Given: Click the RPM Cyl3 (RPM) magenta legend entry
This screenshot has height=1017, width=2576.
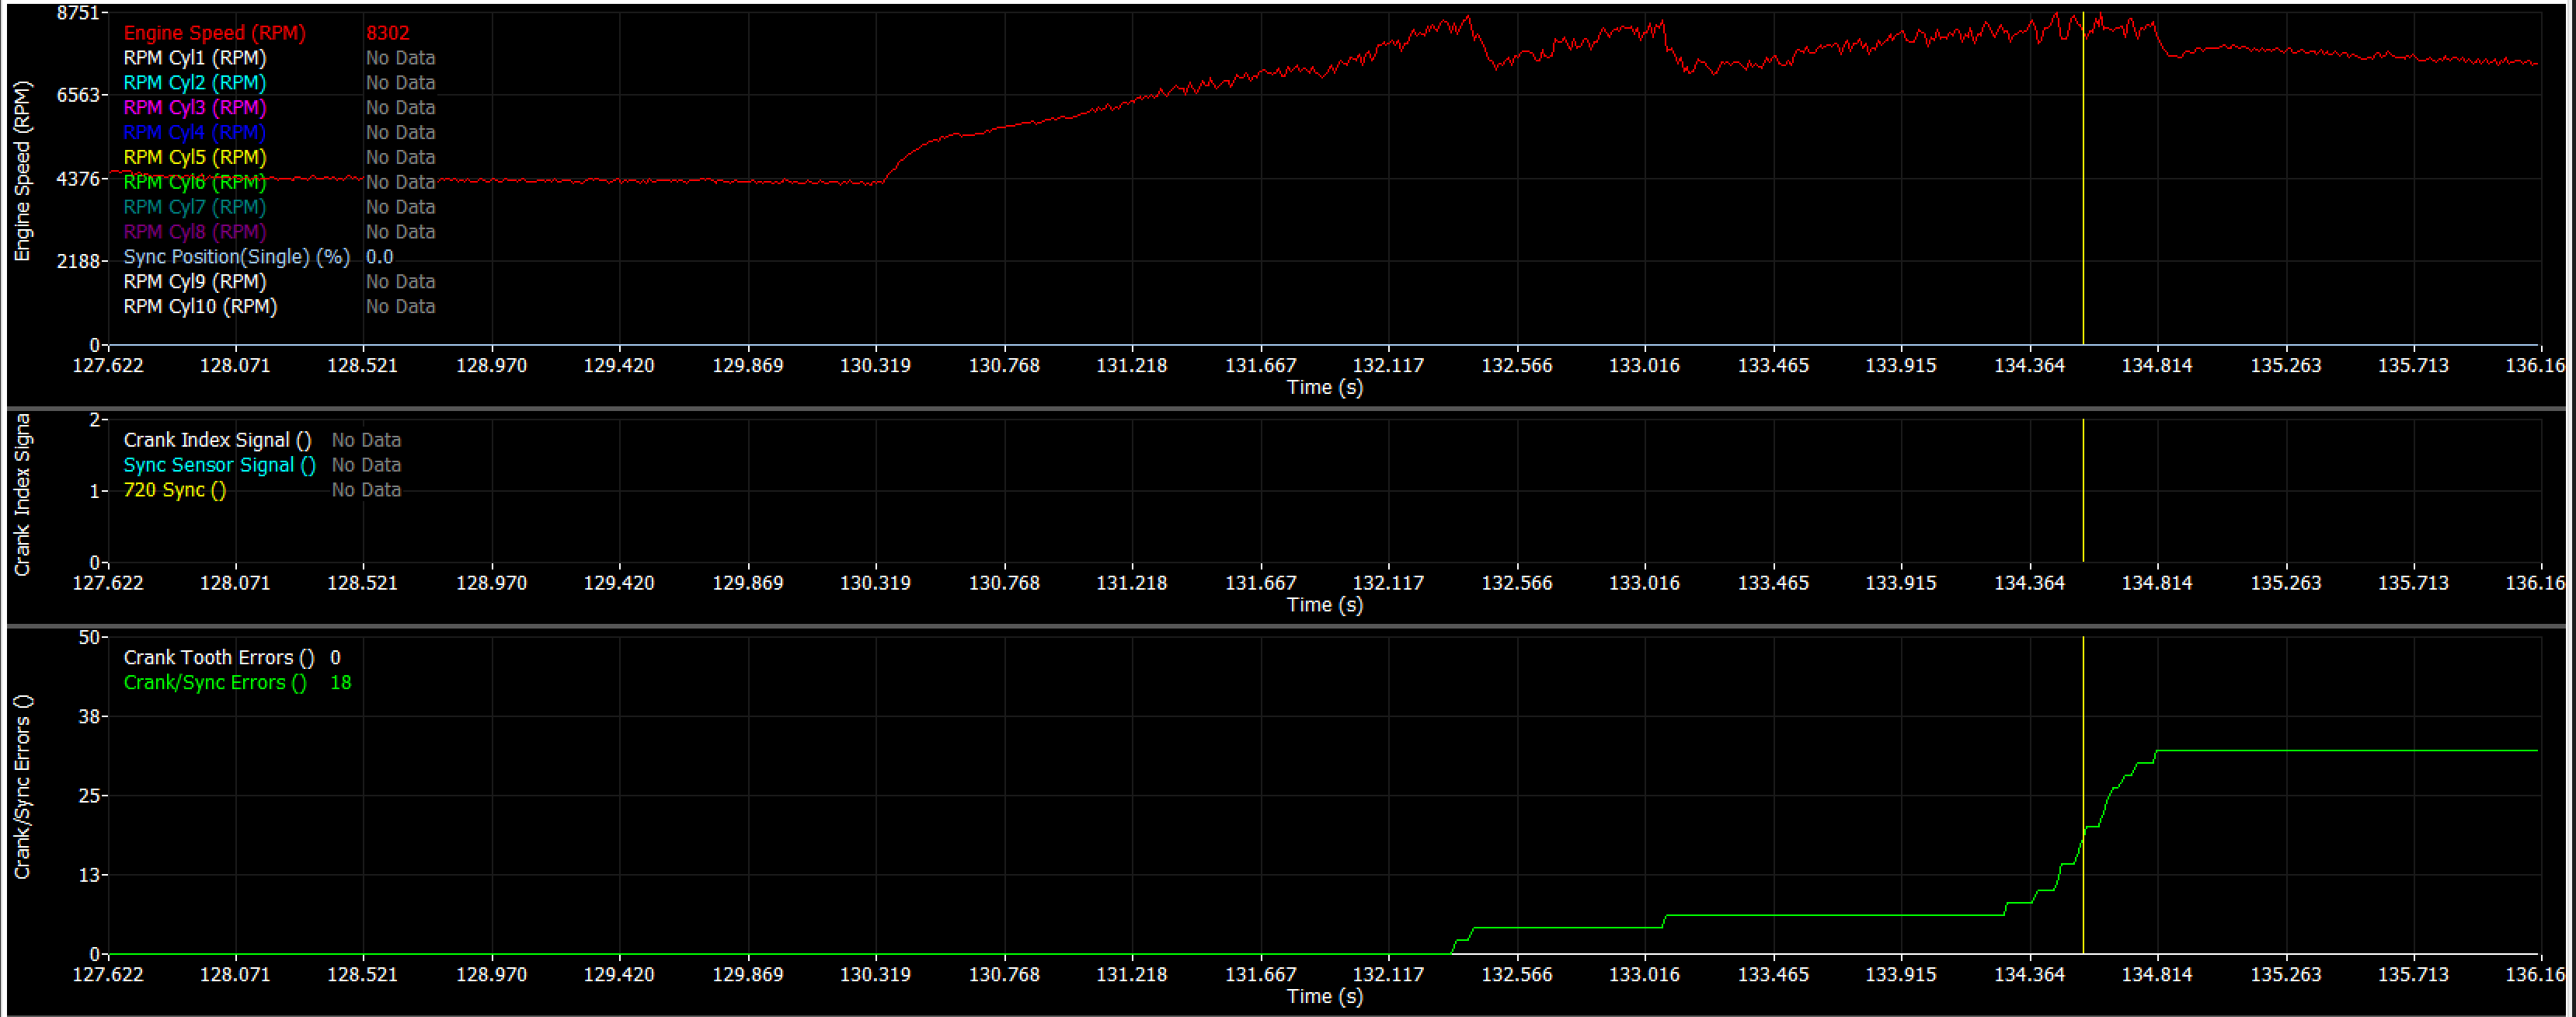Looking at the screenshot, I should 195,108.
